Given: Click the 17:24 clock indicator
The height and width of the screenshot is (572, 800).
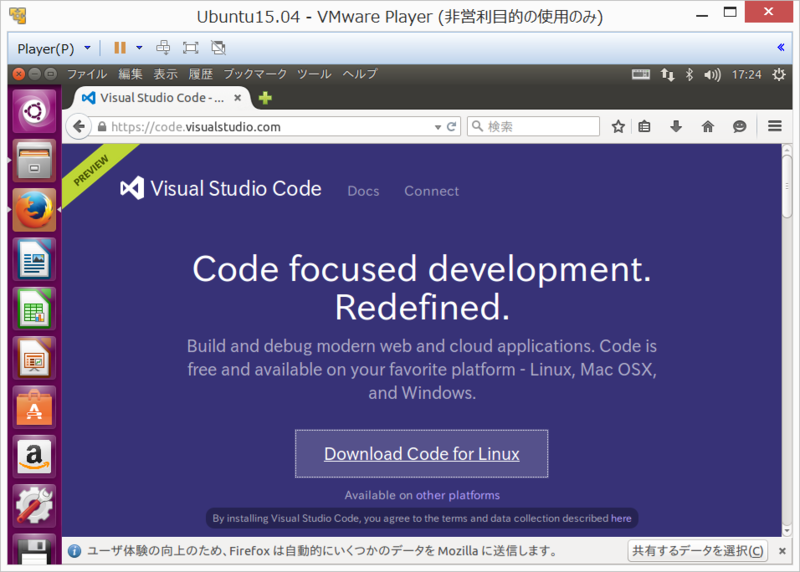Looking at the screenshot, I should tap(746, 74).
